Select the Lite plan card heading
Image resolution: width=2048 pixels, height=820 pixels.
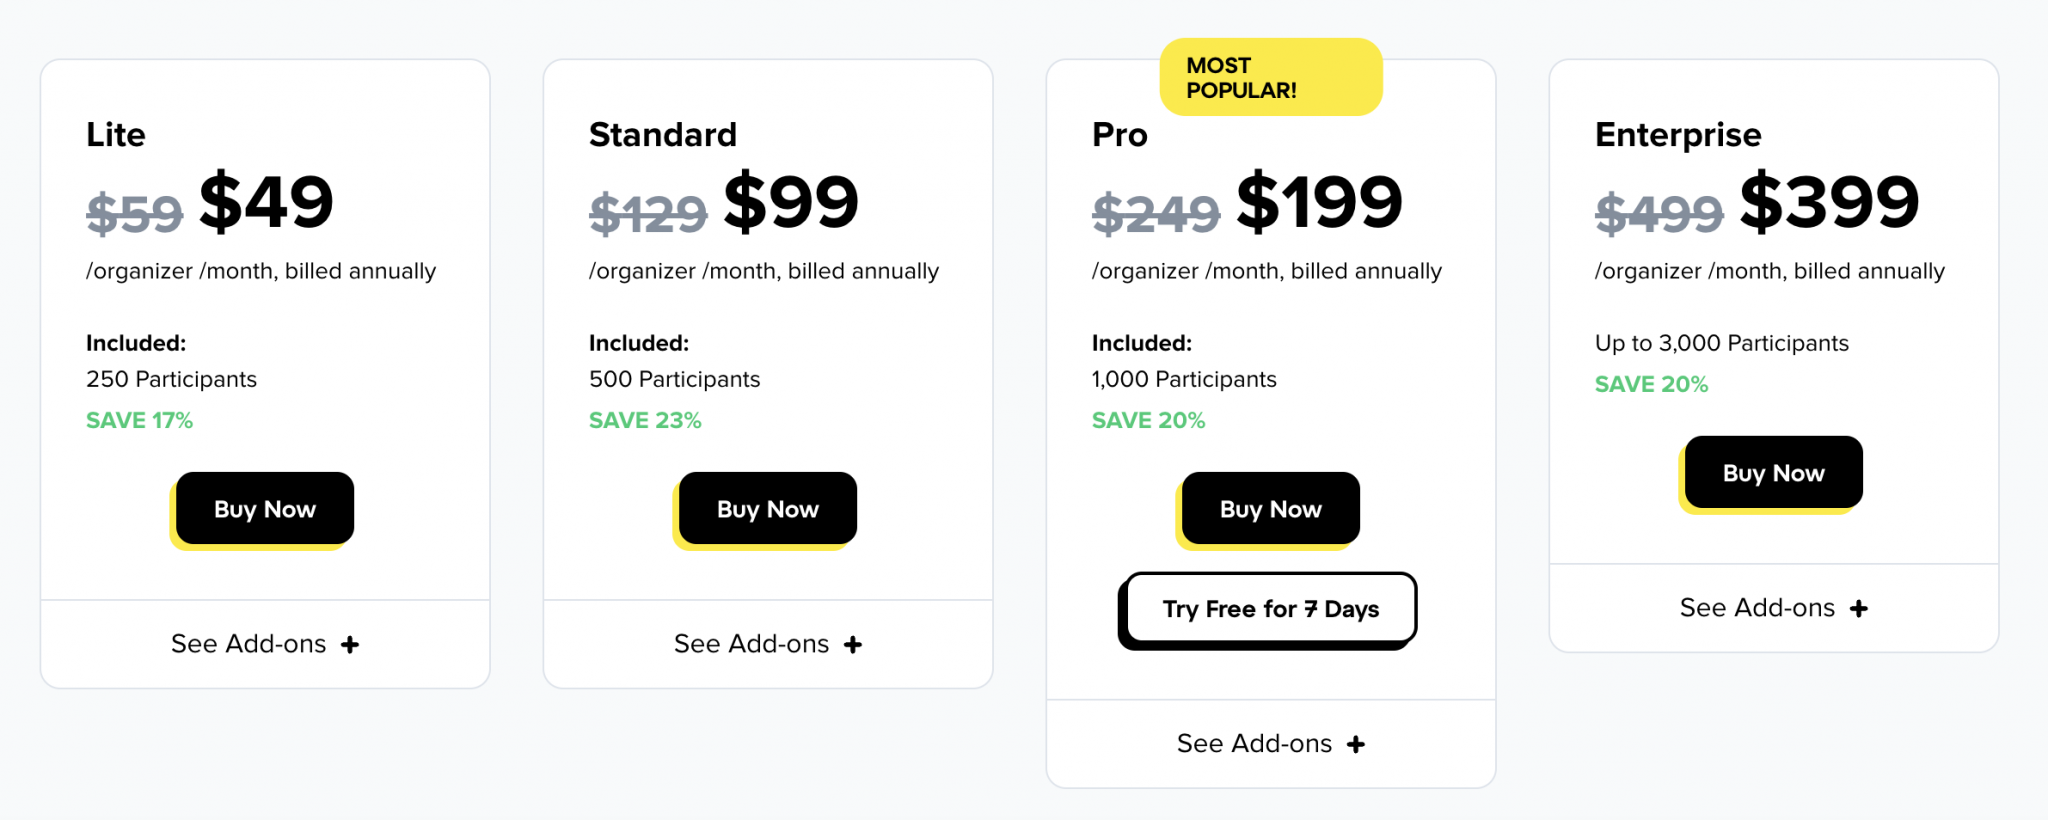(115, 135)
